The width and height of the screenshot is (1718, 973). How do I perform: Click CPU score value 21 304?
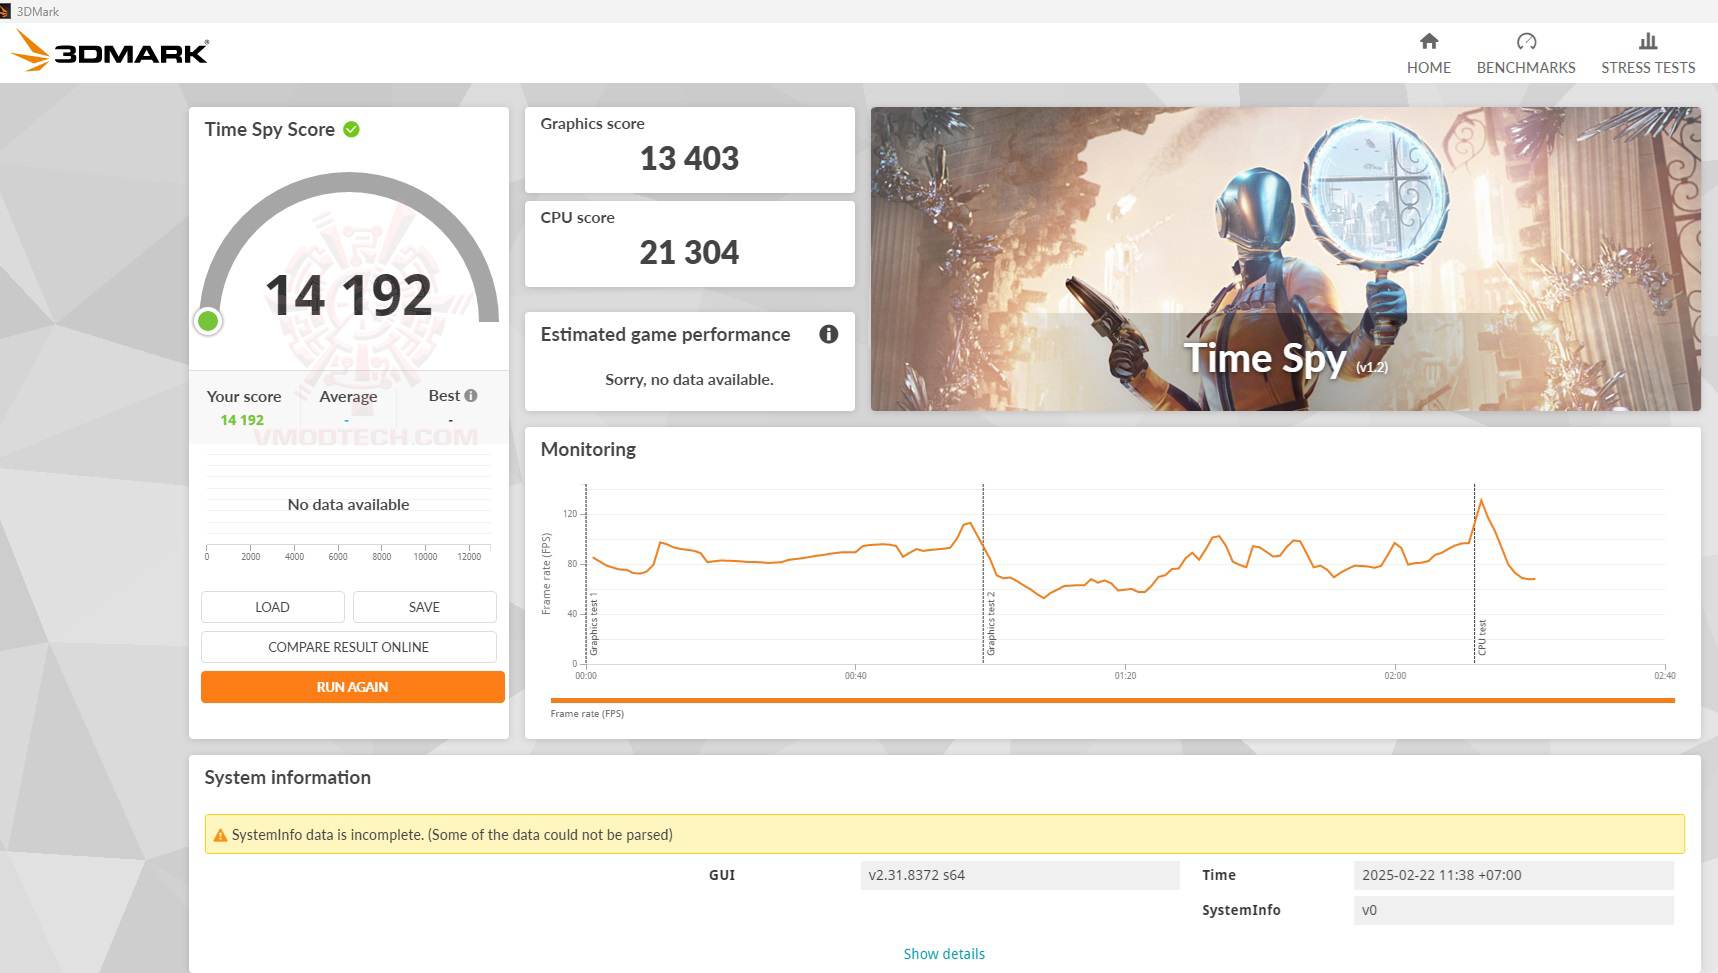(x=689, y=252)
